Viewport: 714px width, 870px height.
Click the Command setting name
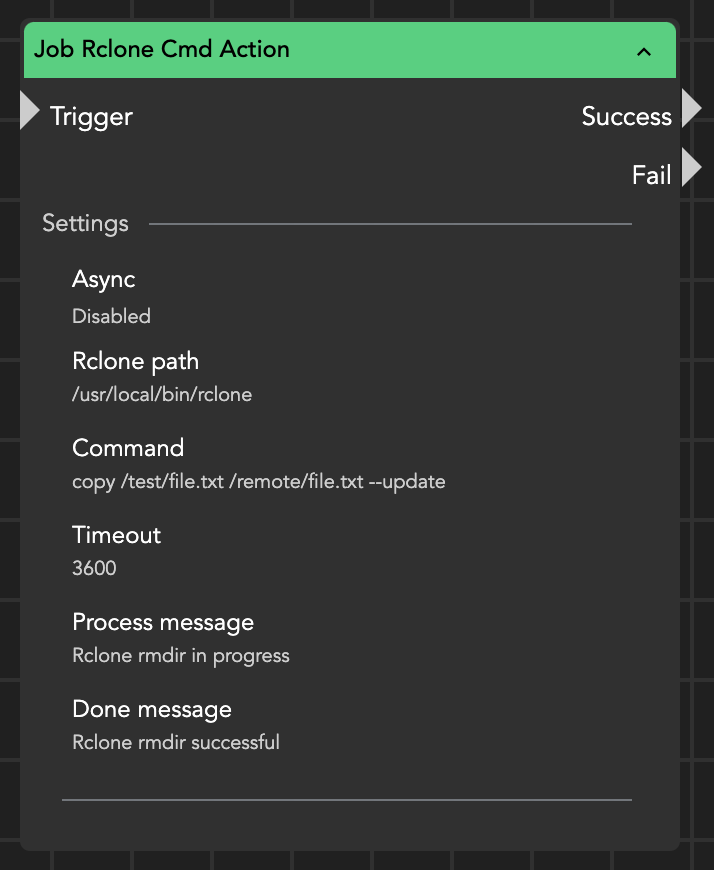pyautogui.click(x=128, y=448)
